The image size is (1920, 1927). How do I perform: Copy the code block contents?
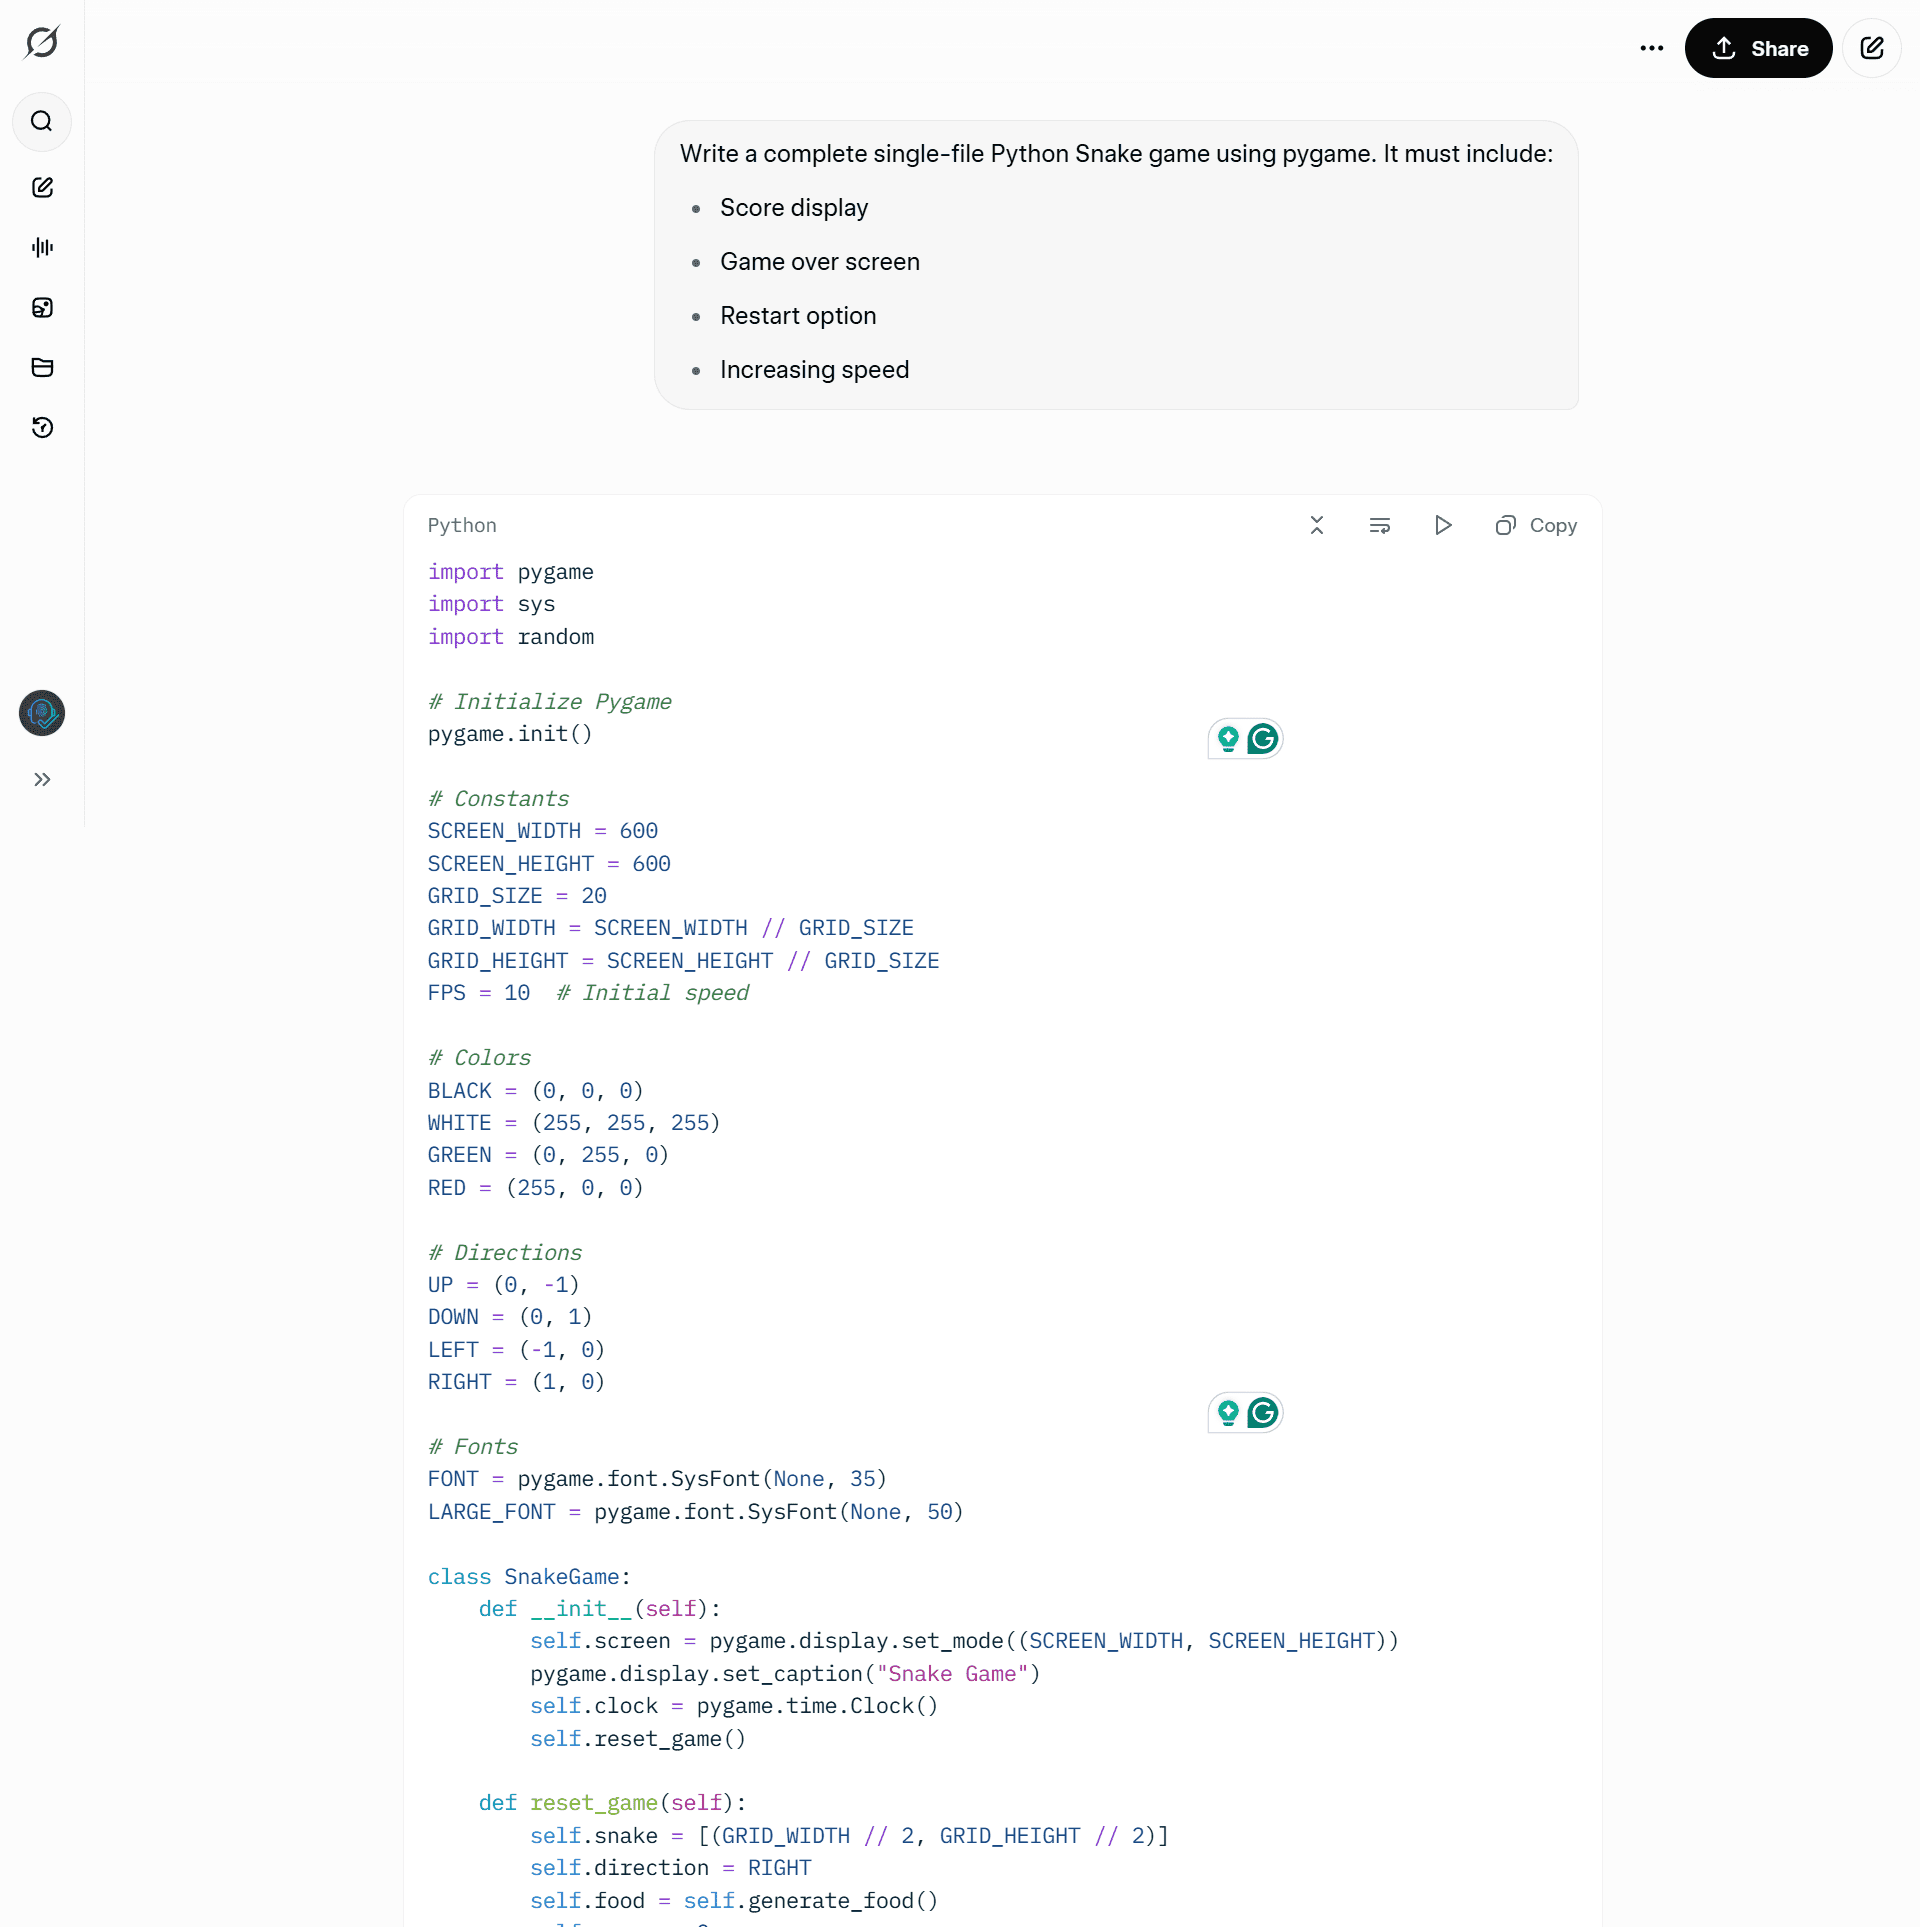(x=1537, y=526)
